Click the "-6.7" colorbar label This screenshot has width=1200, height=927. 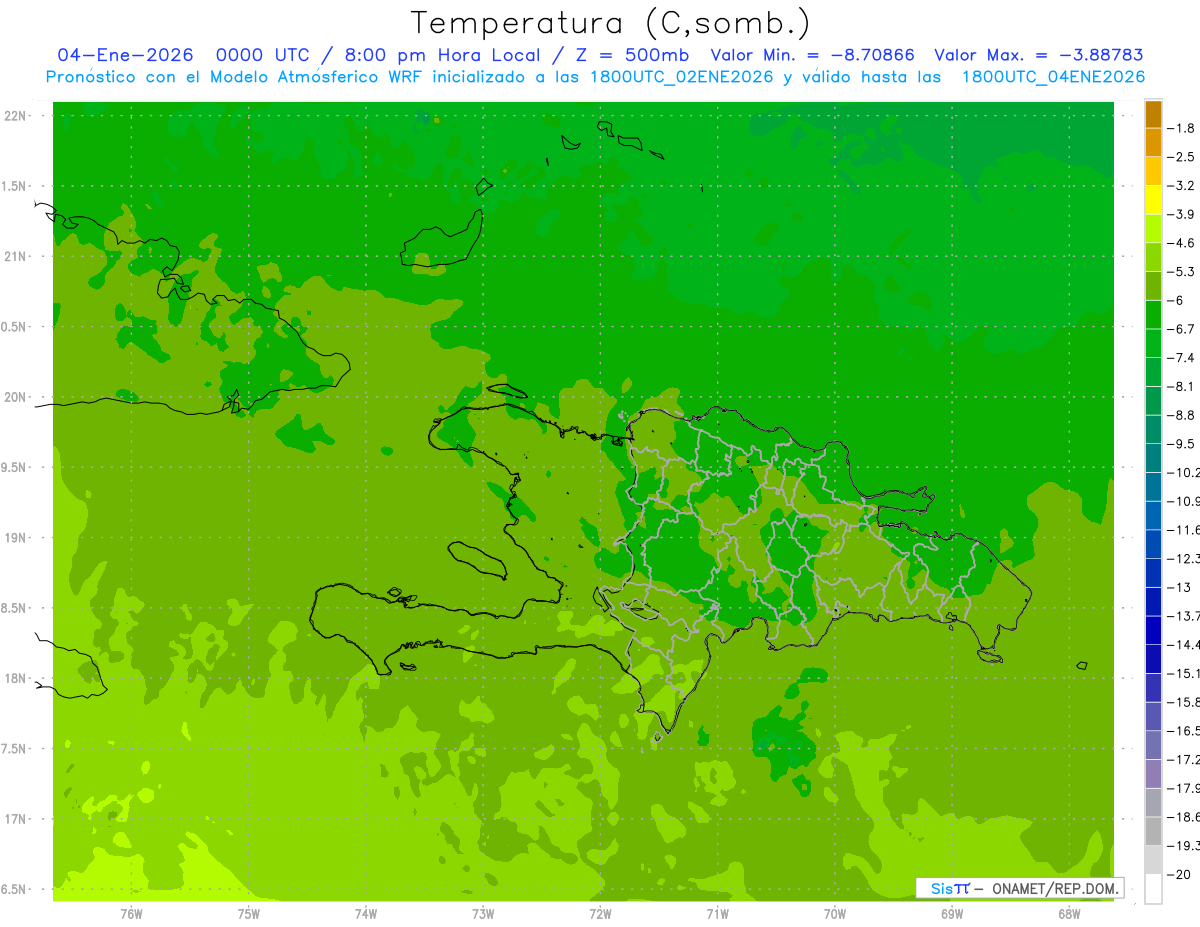click(1182, 329)
